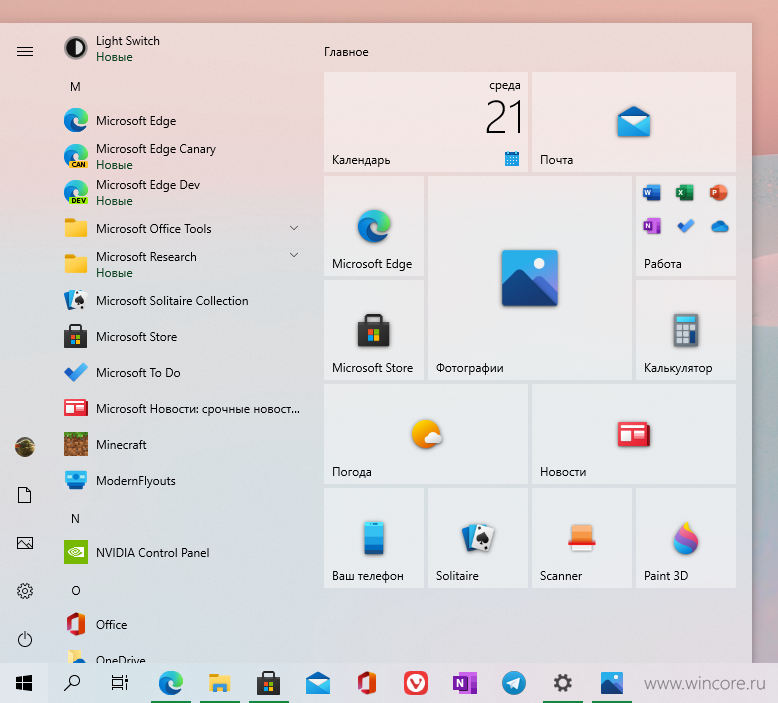
Task: Open the Калькулятор tile
Action: tap(686, 330)
